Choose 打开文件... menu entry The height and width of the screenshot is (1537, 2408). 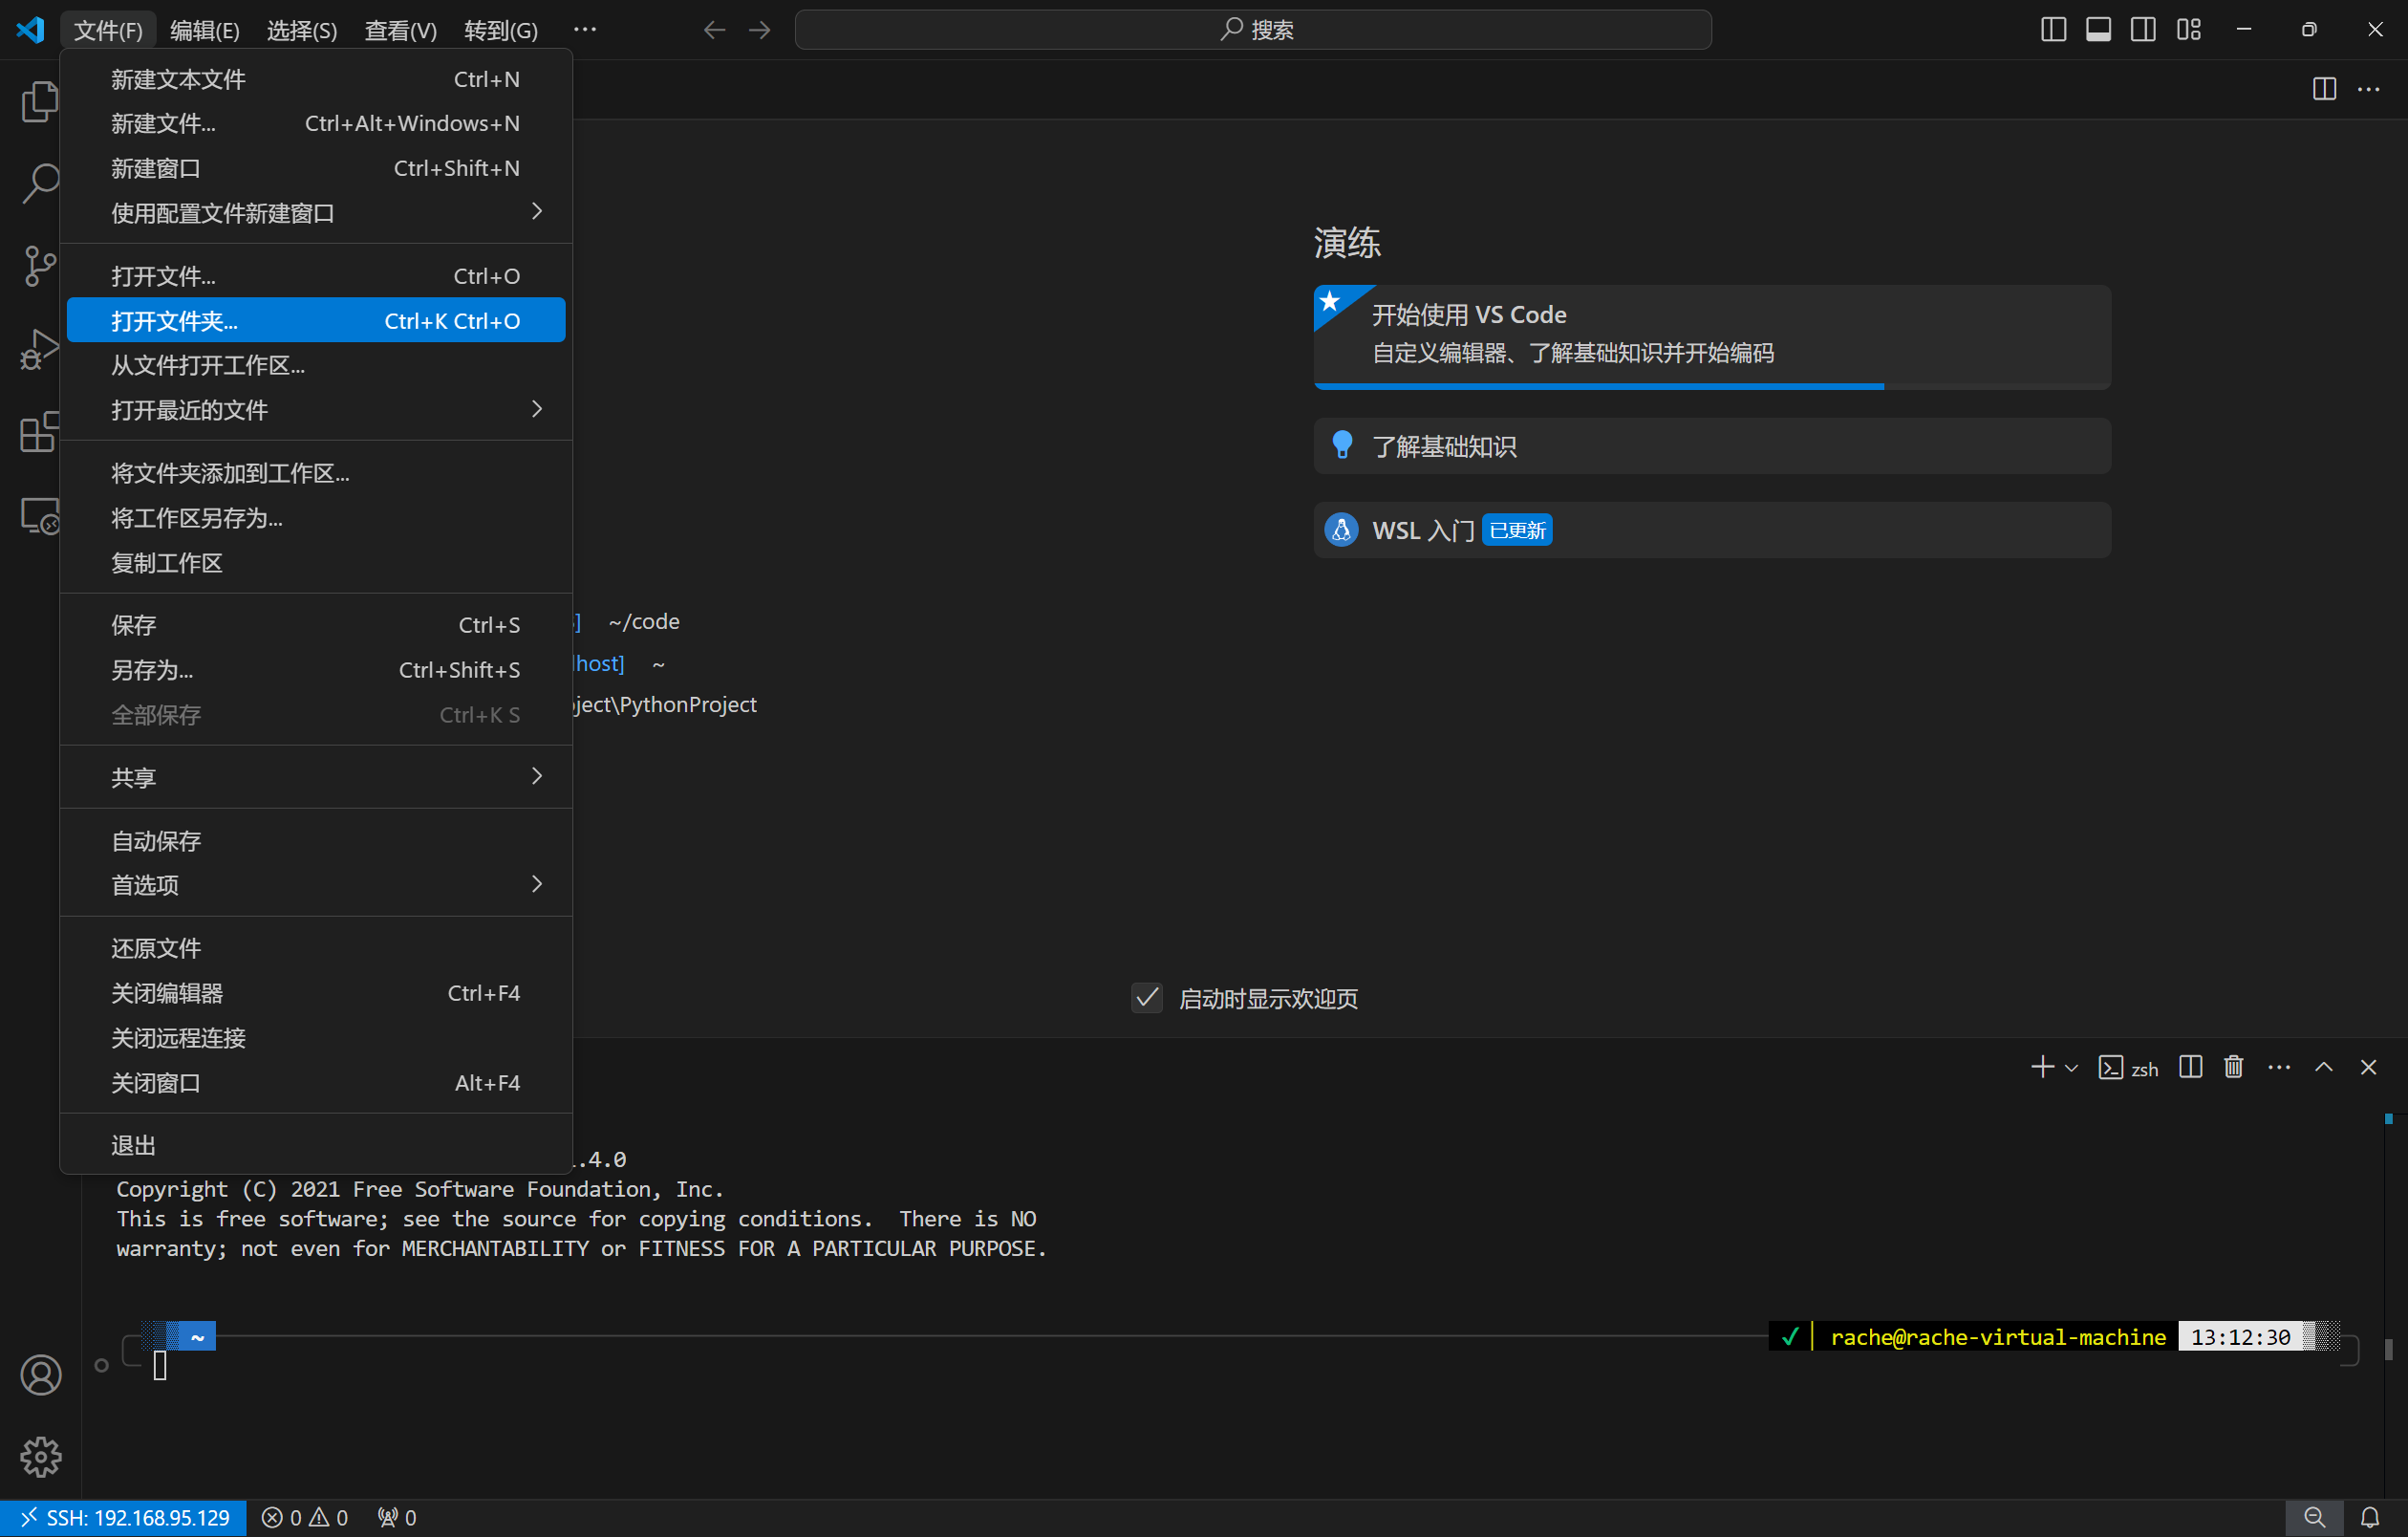[x=316, y=276]
